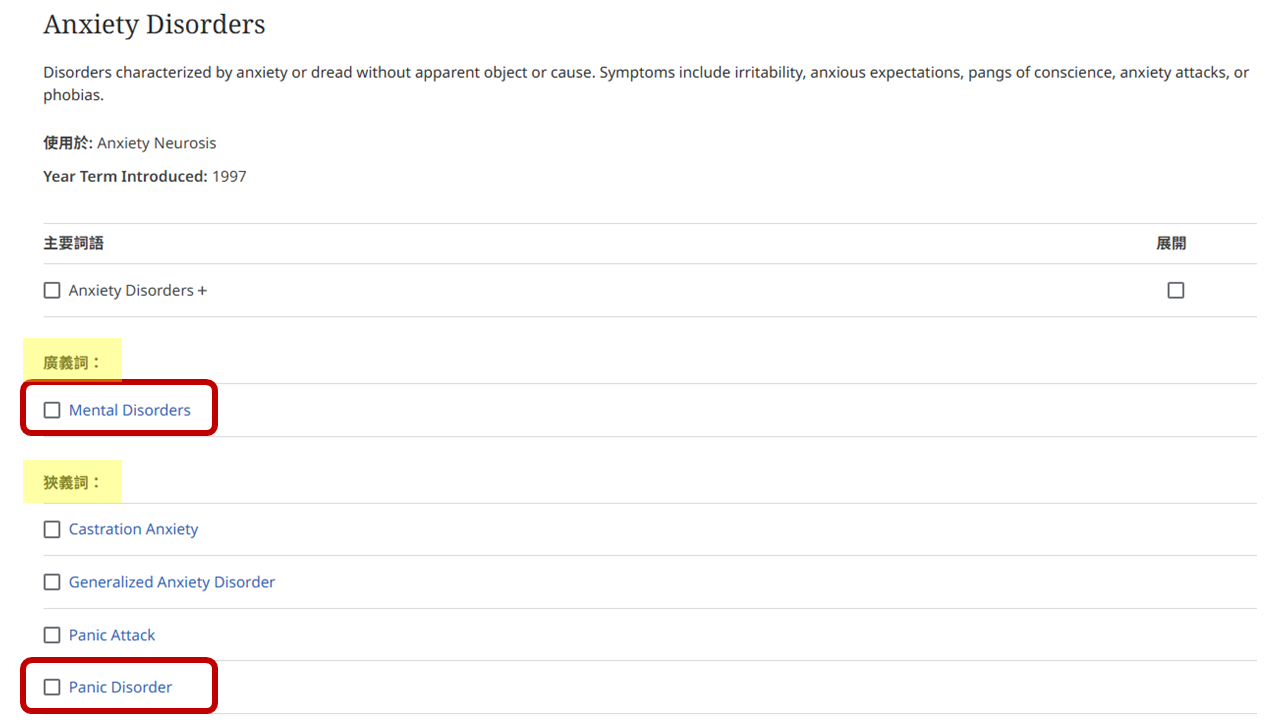The height and width of the screenshot is (720, 1280).
Task: Check the Anxiety Disorders main term checkbox
Action: [x=52, y=291]
